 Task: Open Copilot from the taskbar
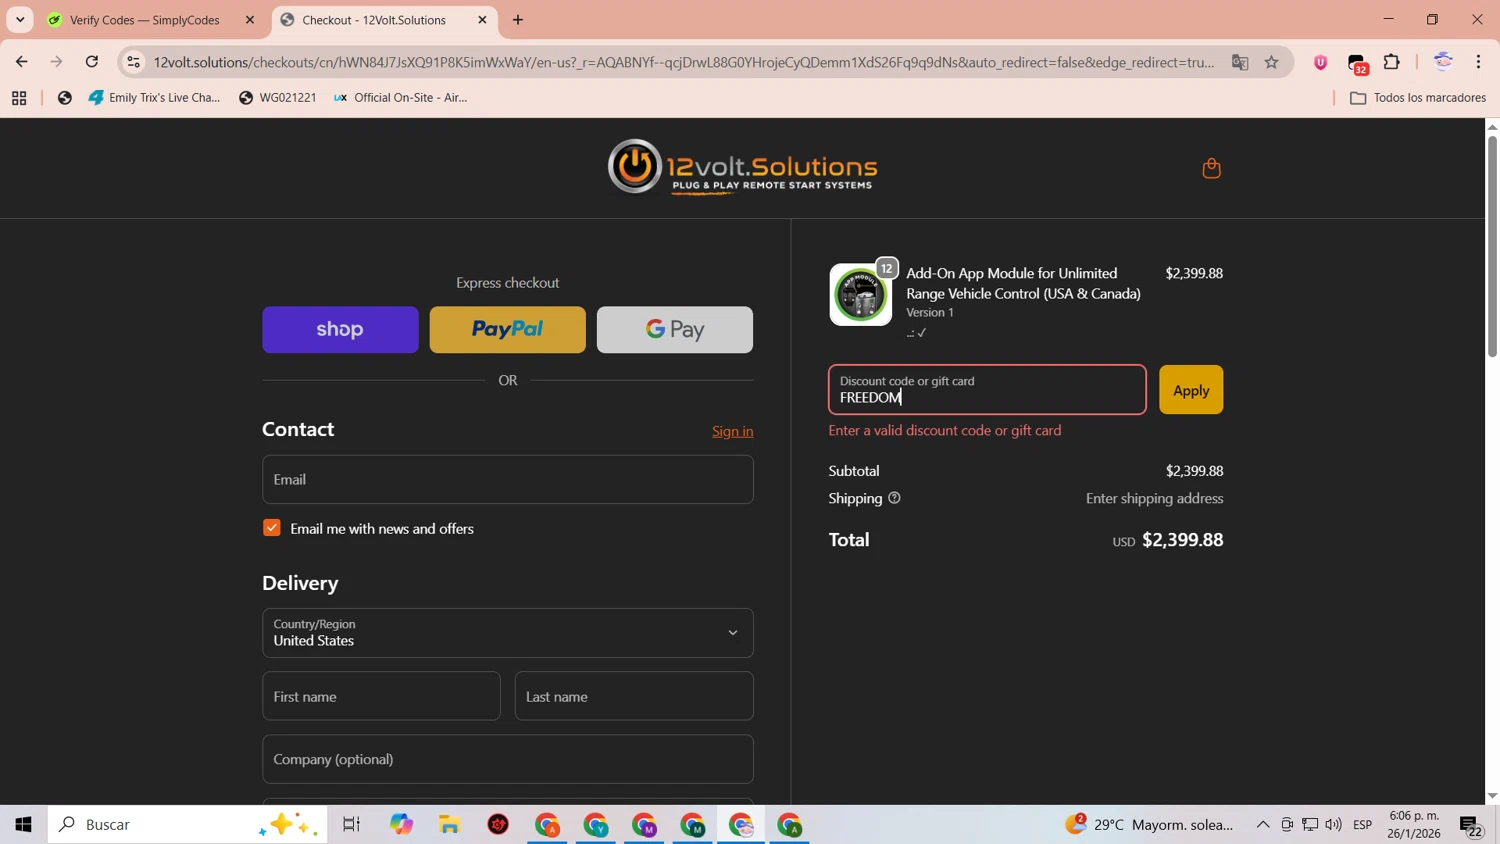click(x=401, y=825)
